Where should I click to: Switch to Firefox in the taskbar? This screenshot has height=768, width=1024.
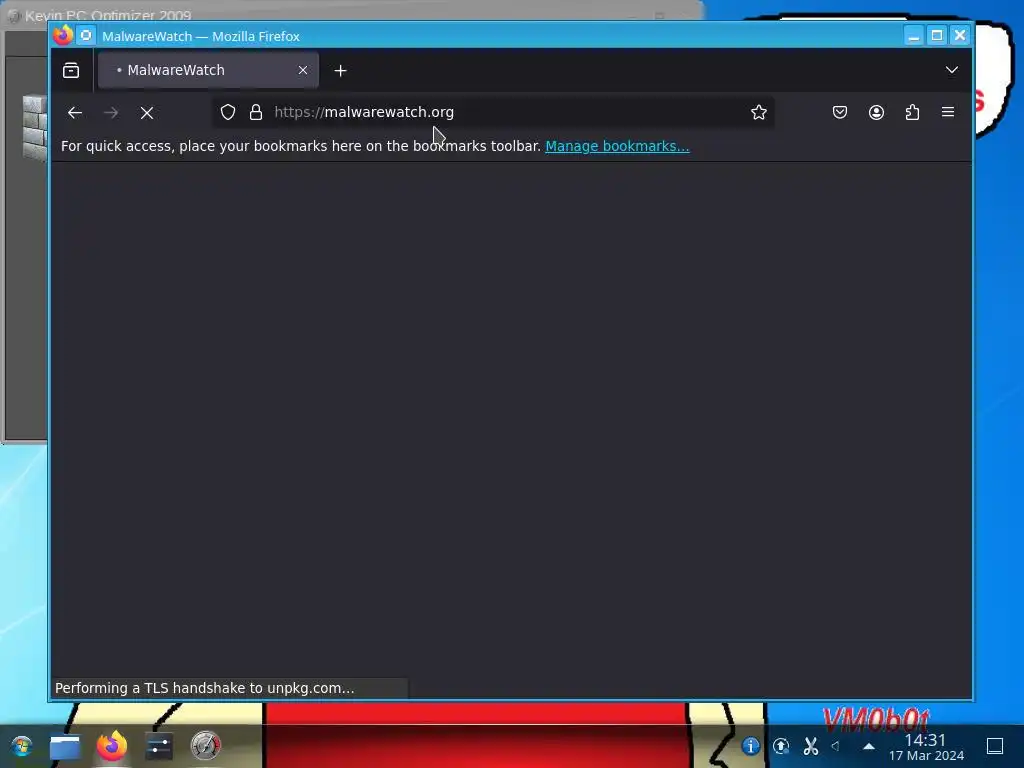point(112,746)
